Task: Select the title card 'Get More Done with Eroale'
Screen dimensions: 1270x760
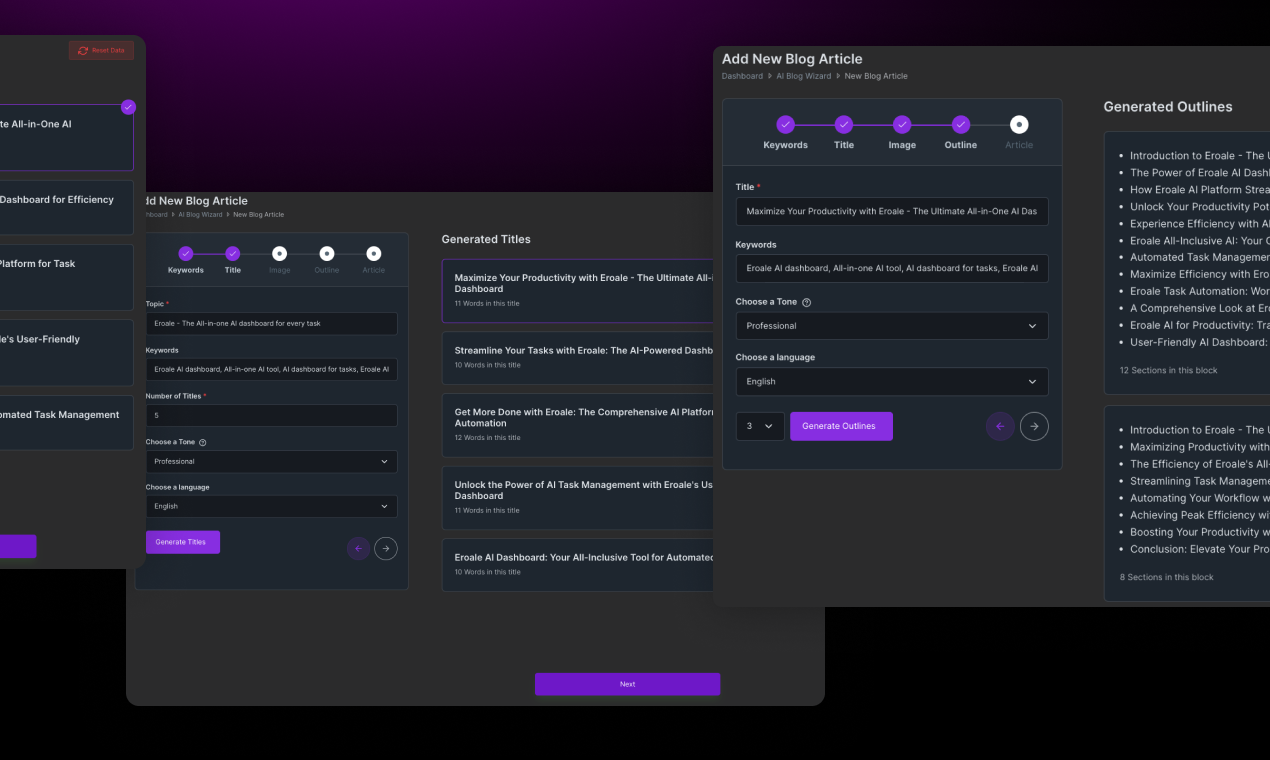Action: point(578,425)
